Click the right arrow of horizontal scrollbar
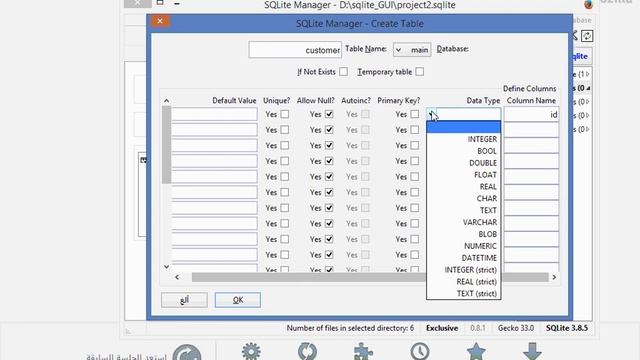Viewport: 640px width, 360px height. tap(554, 277)
